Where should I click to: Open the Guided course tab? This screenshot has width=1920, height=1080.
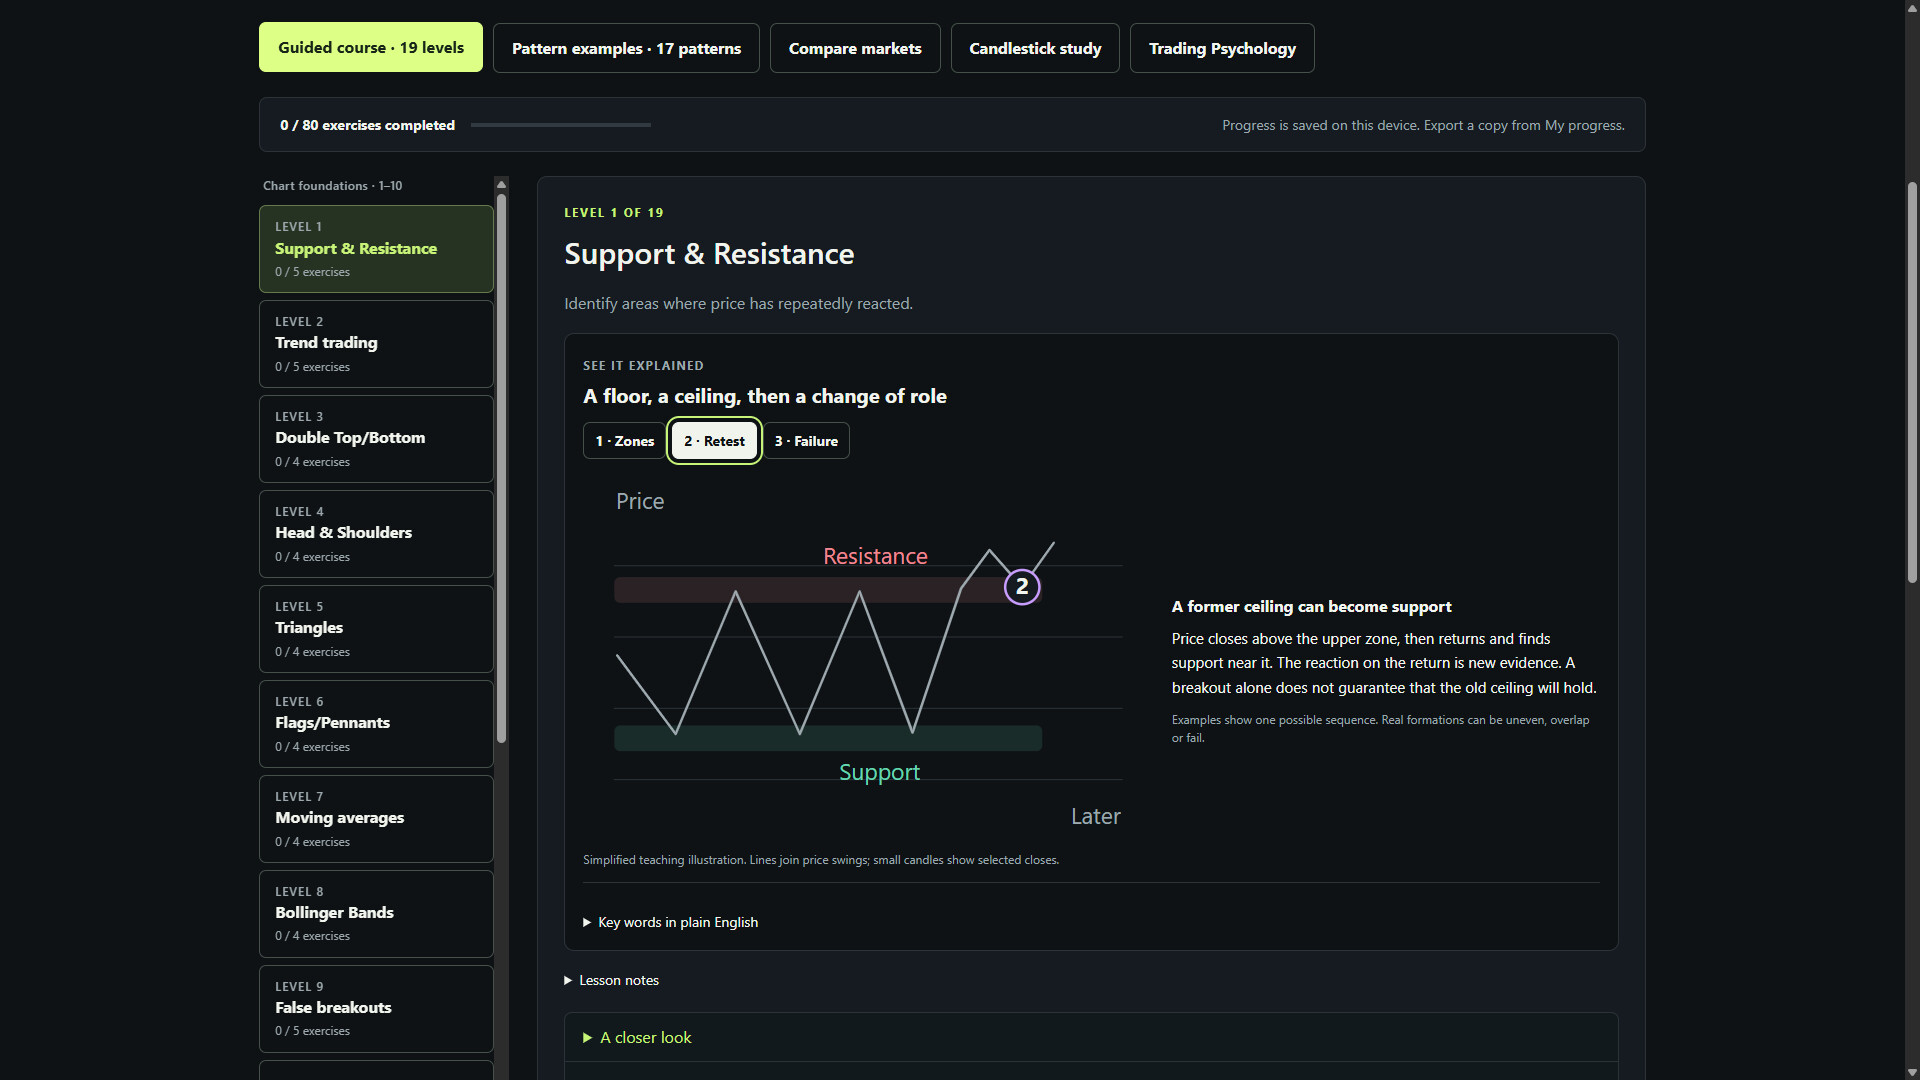point(371,48)
